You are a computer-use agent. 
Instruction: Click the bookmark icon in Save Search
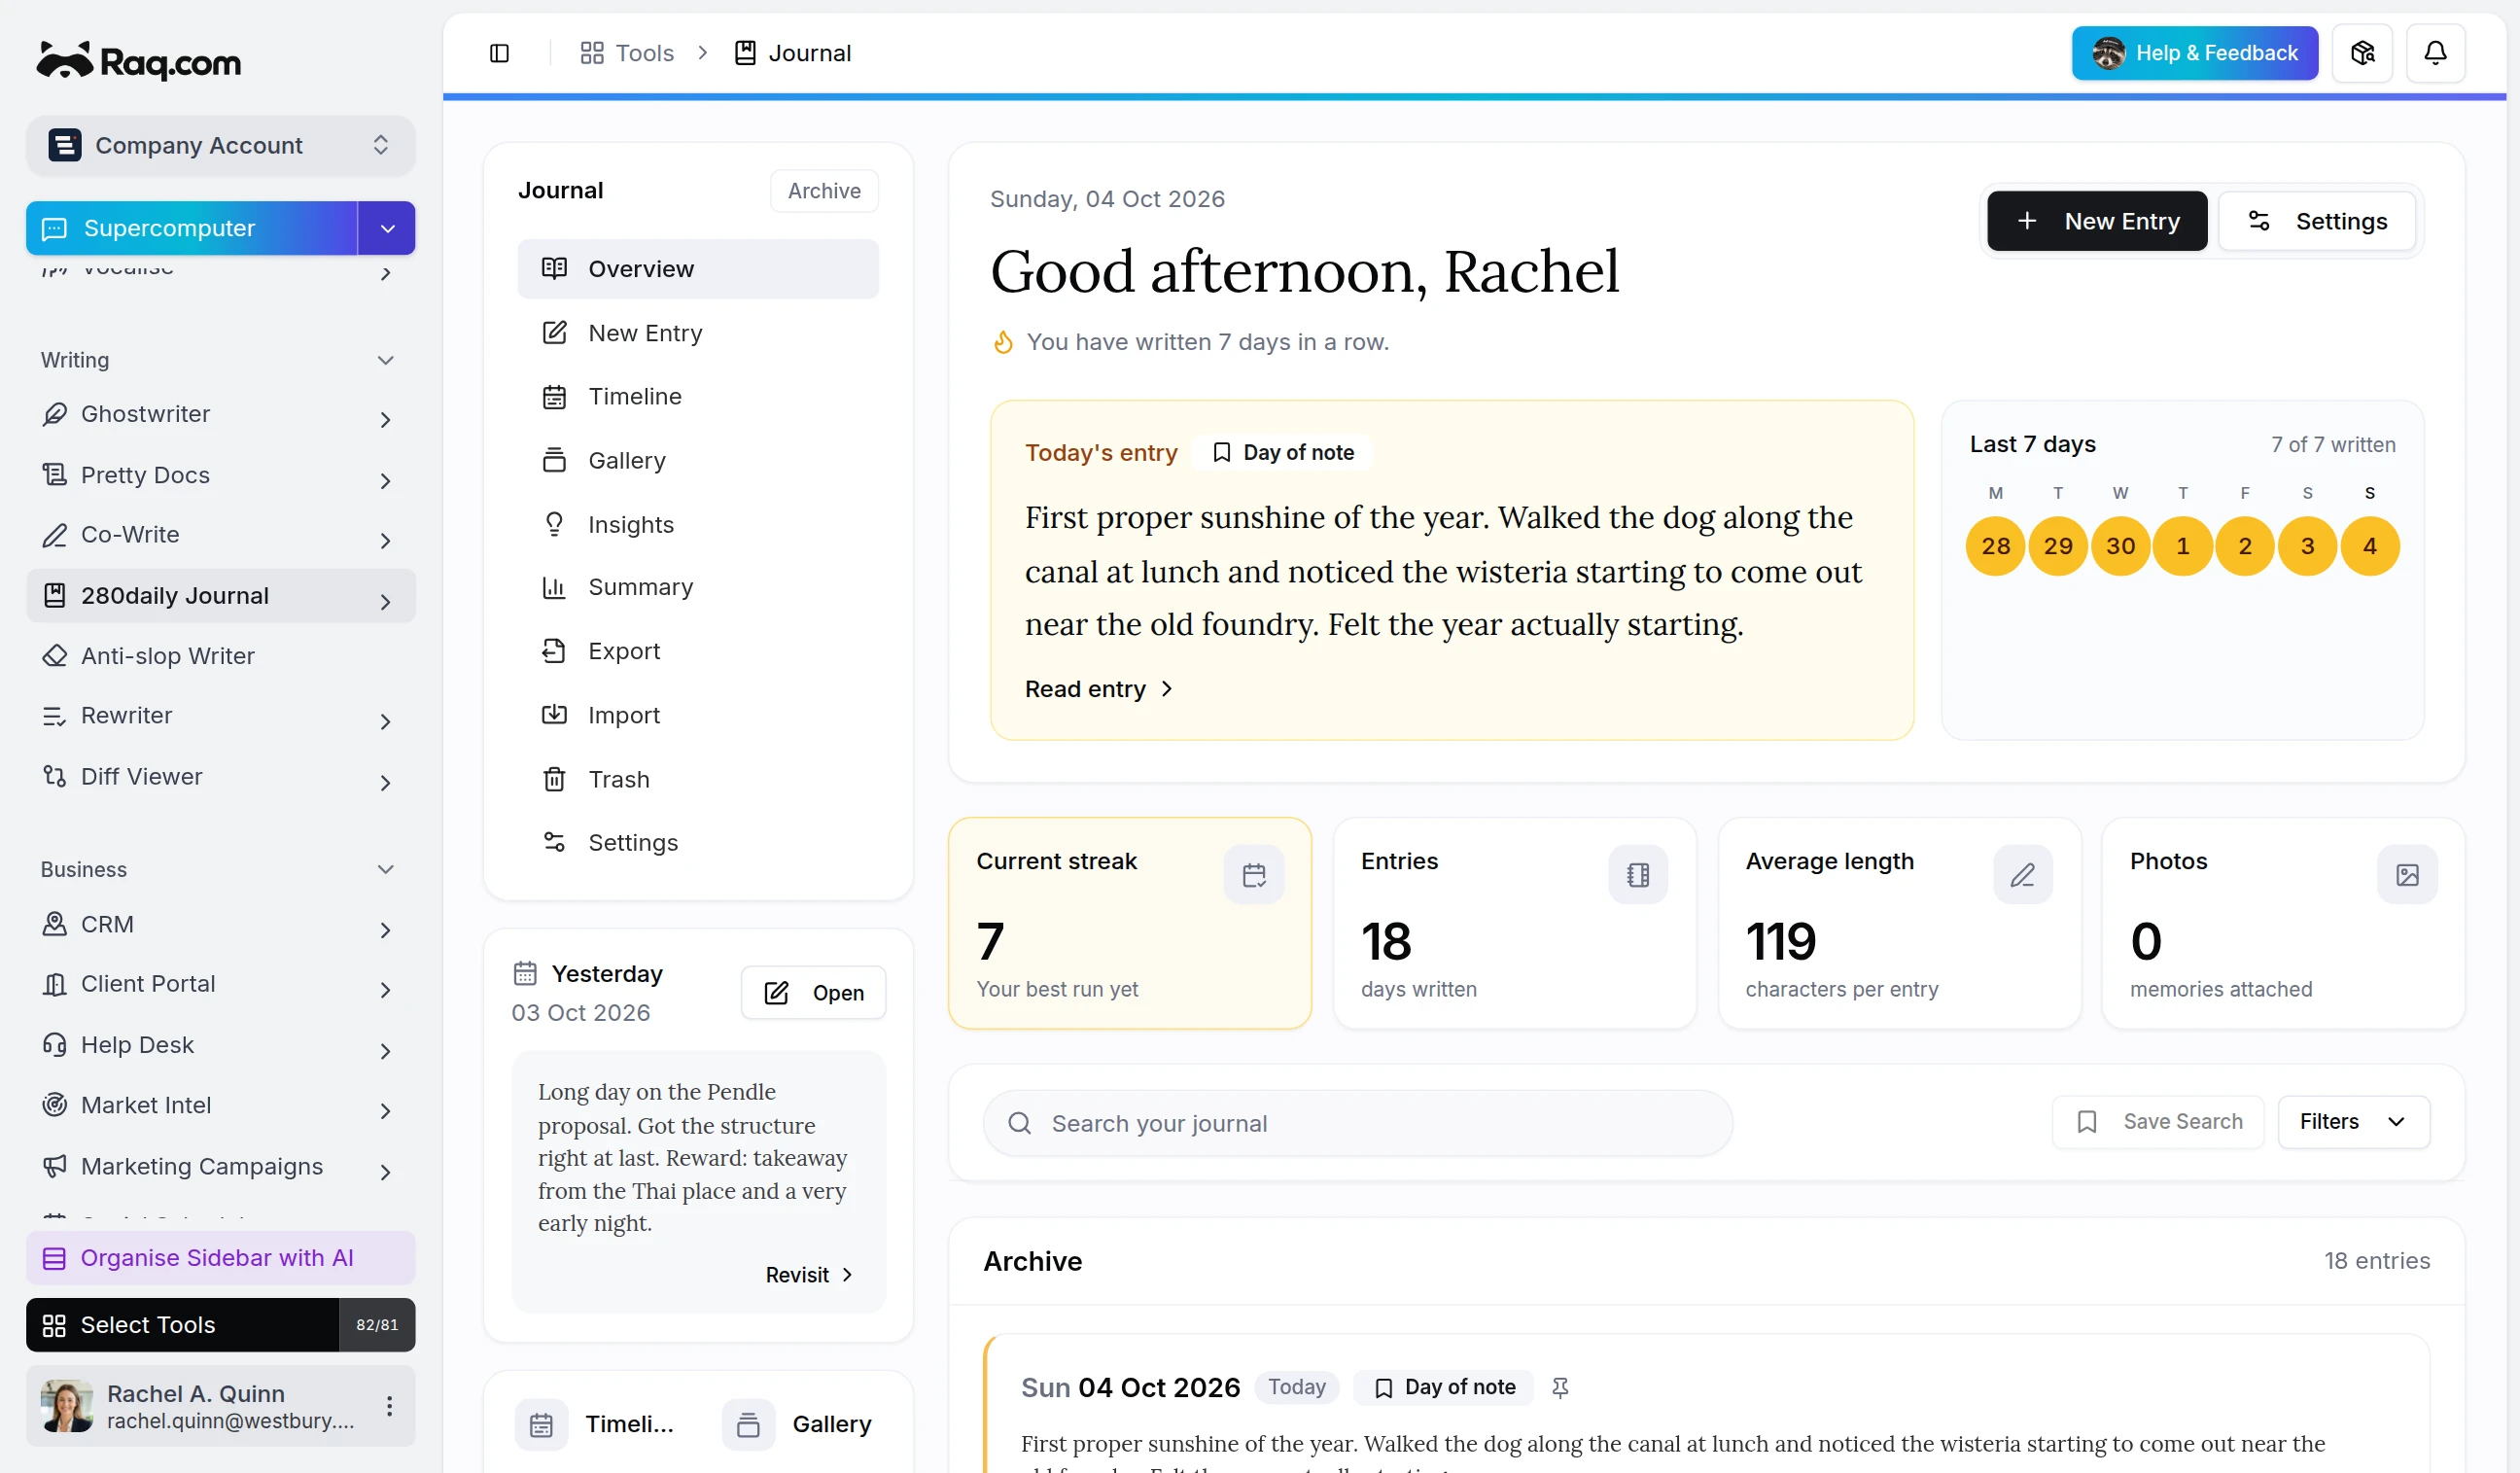click(x=2086, y=1122)
